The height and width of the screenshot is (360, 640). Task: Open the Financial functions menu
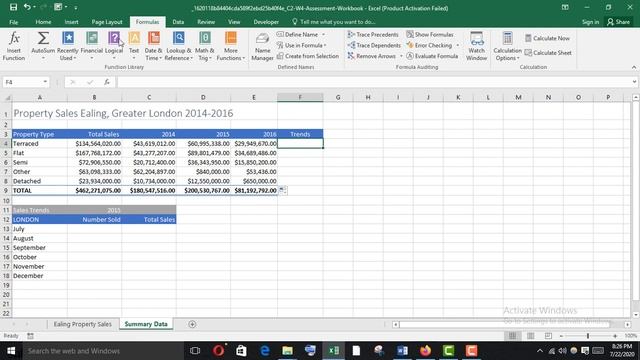click(x=91, y=46)
